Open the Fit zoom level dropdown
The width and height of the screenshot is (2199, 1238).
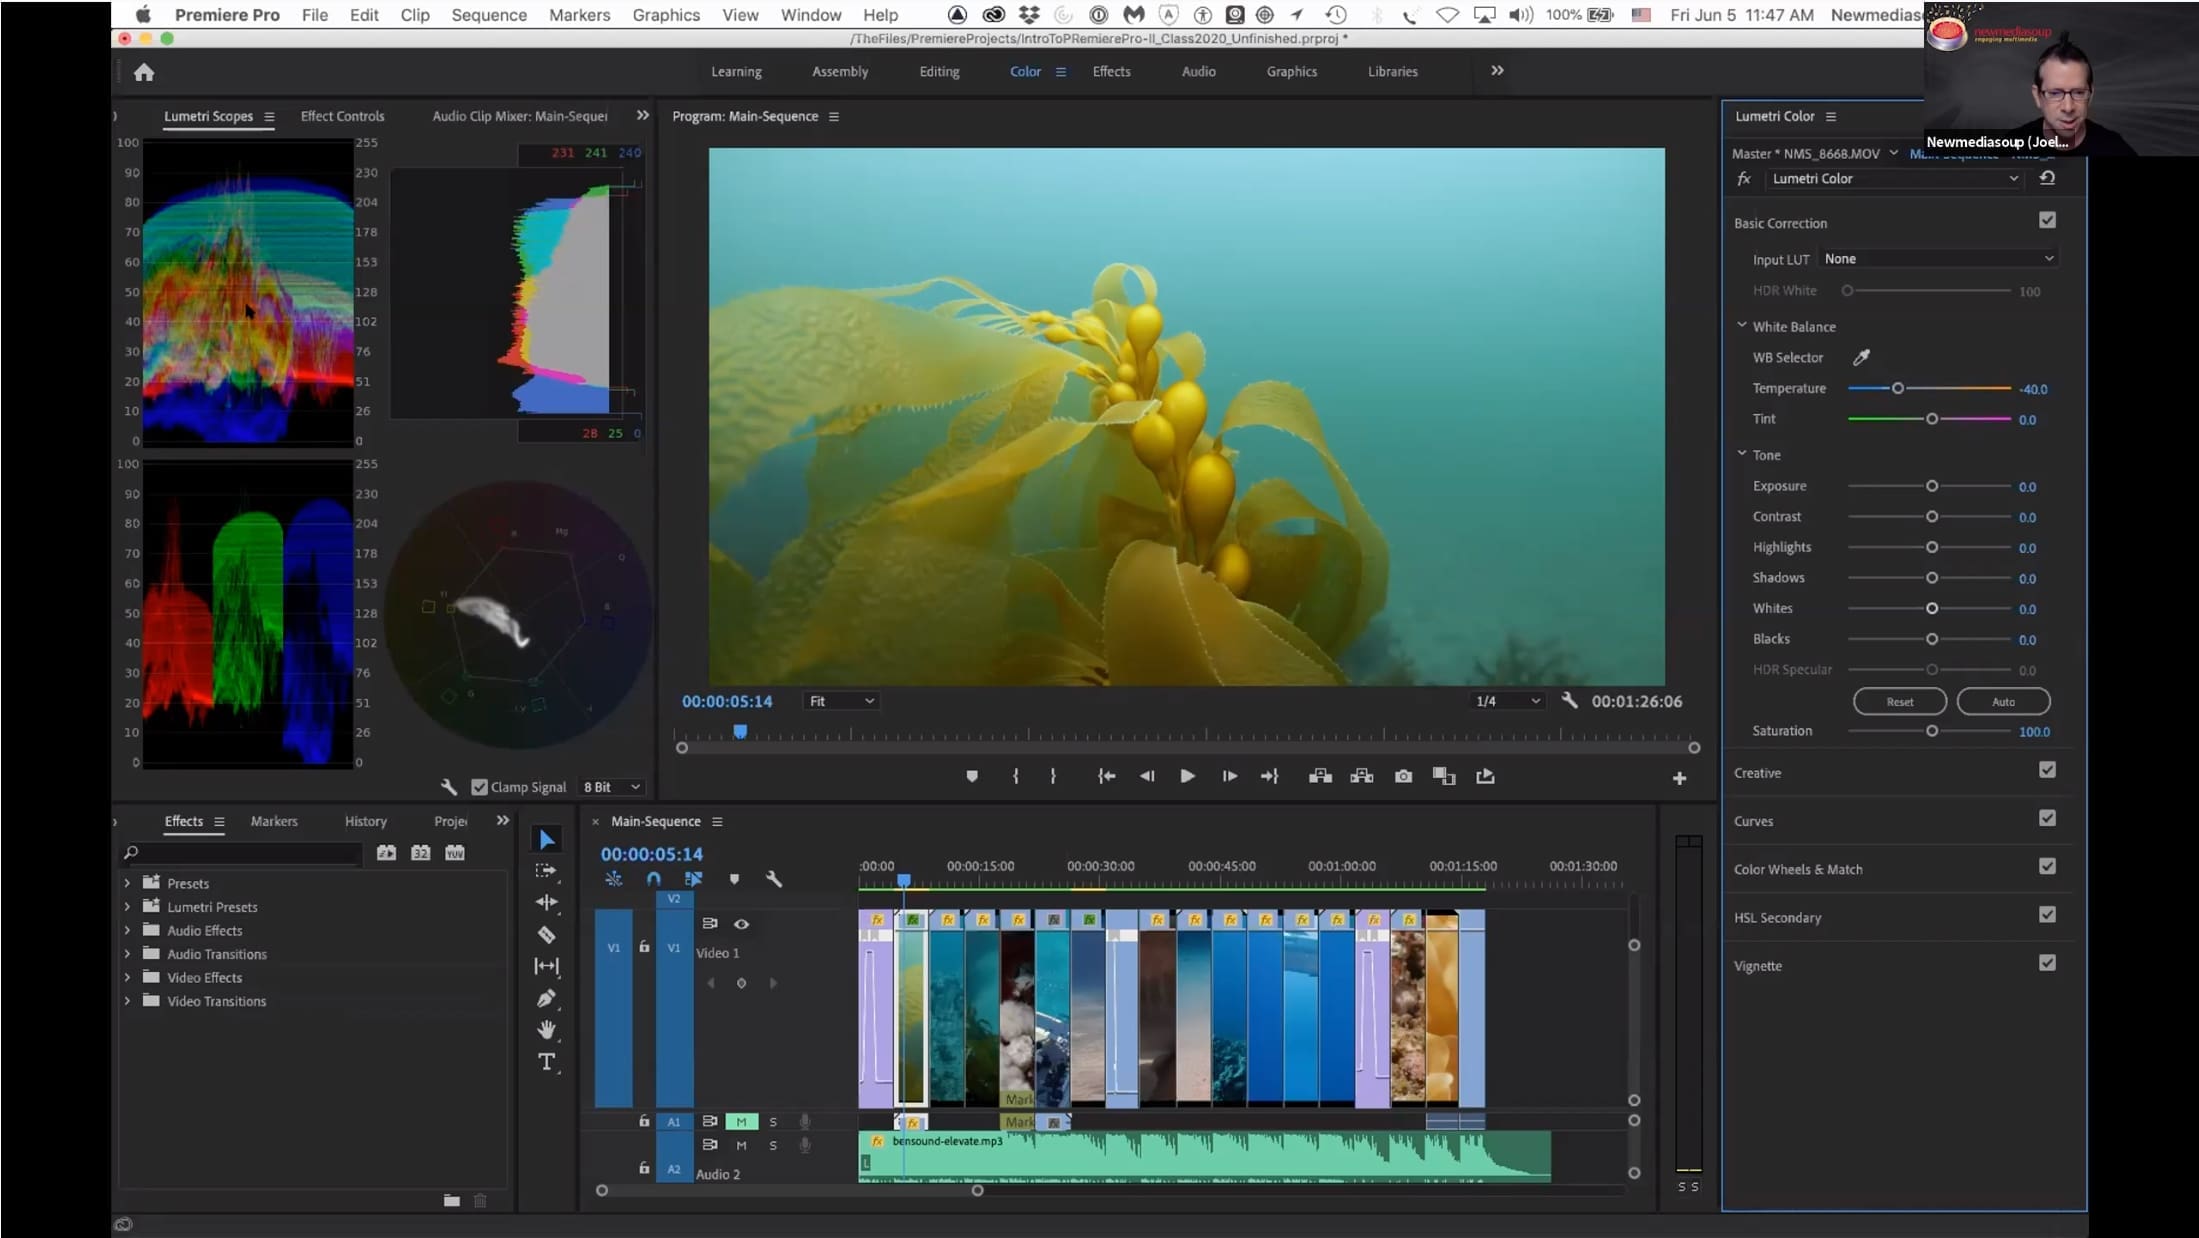(840, 702)
